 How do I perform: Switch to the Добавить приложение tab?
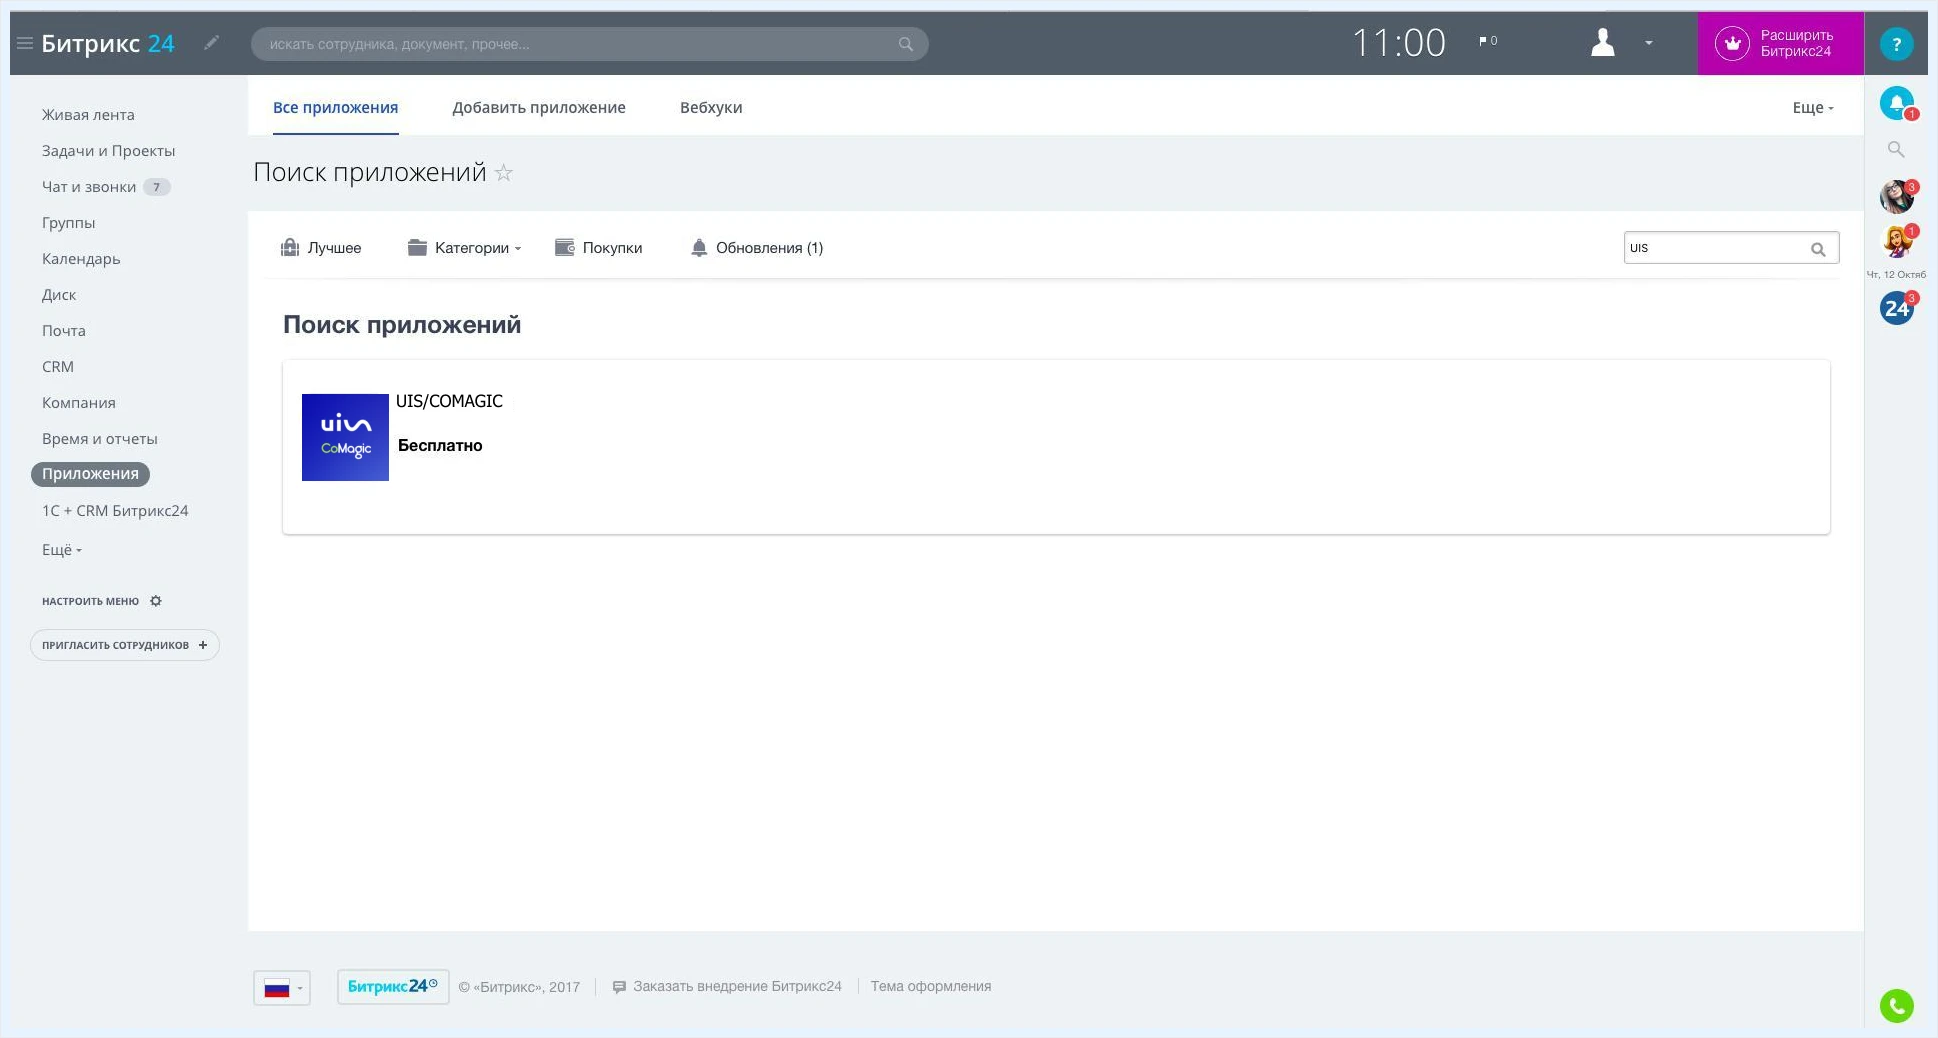point(539,107)
